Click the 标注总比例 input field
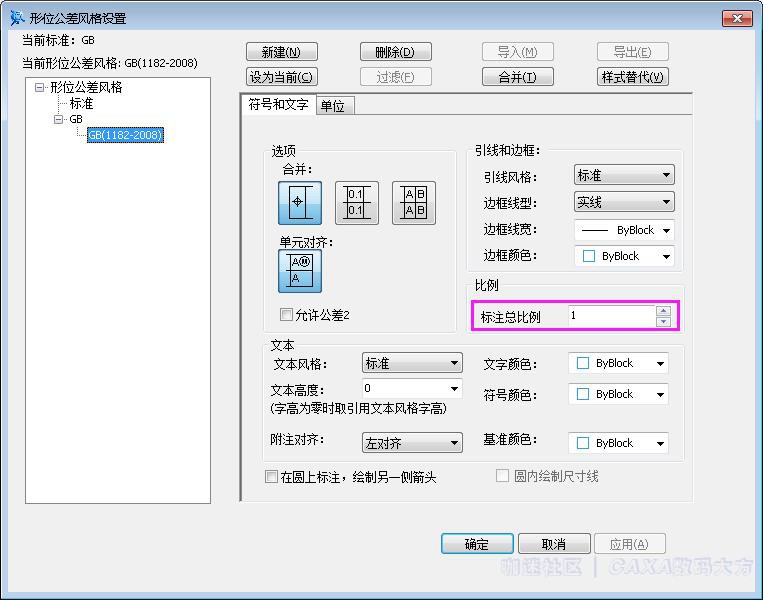 pos(610,316)
